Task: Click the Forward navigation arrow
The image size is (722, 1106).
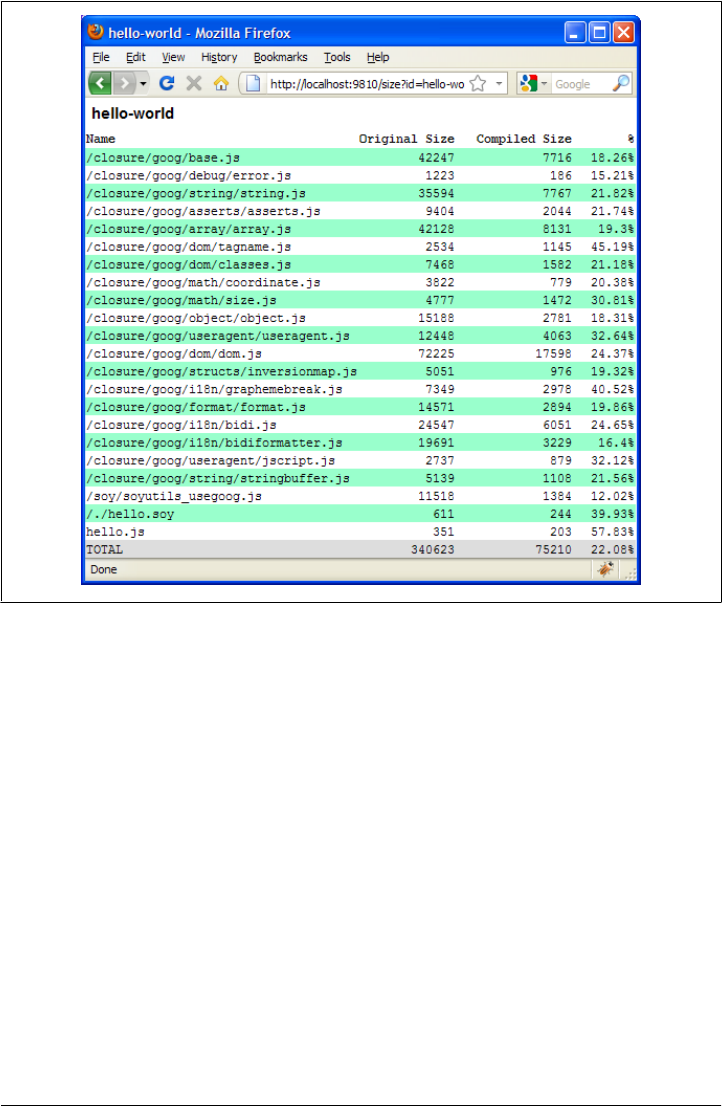Action: pos(124,83)
